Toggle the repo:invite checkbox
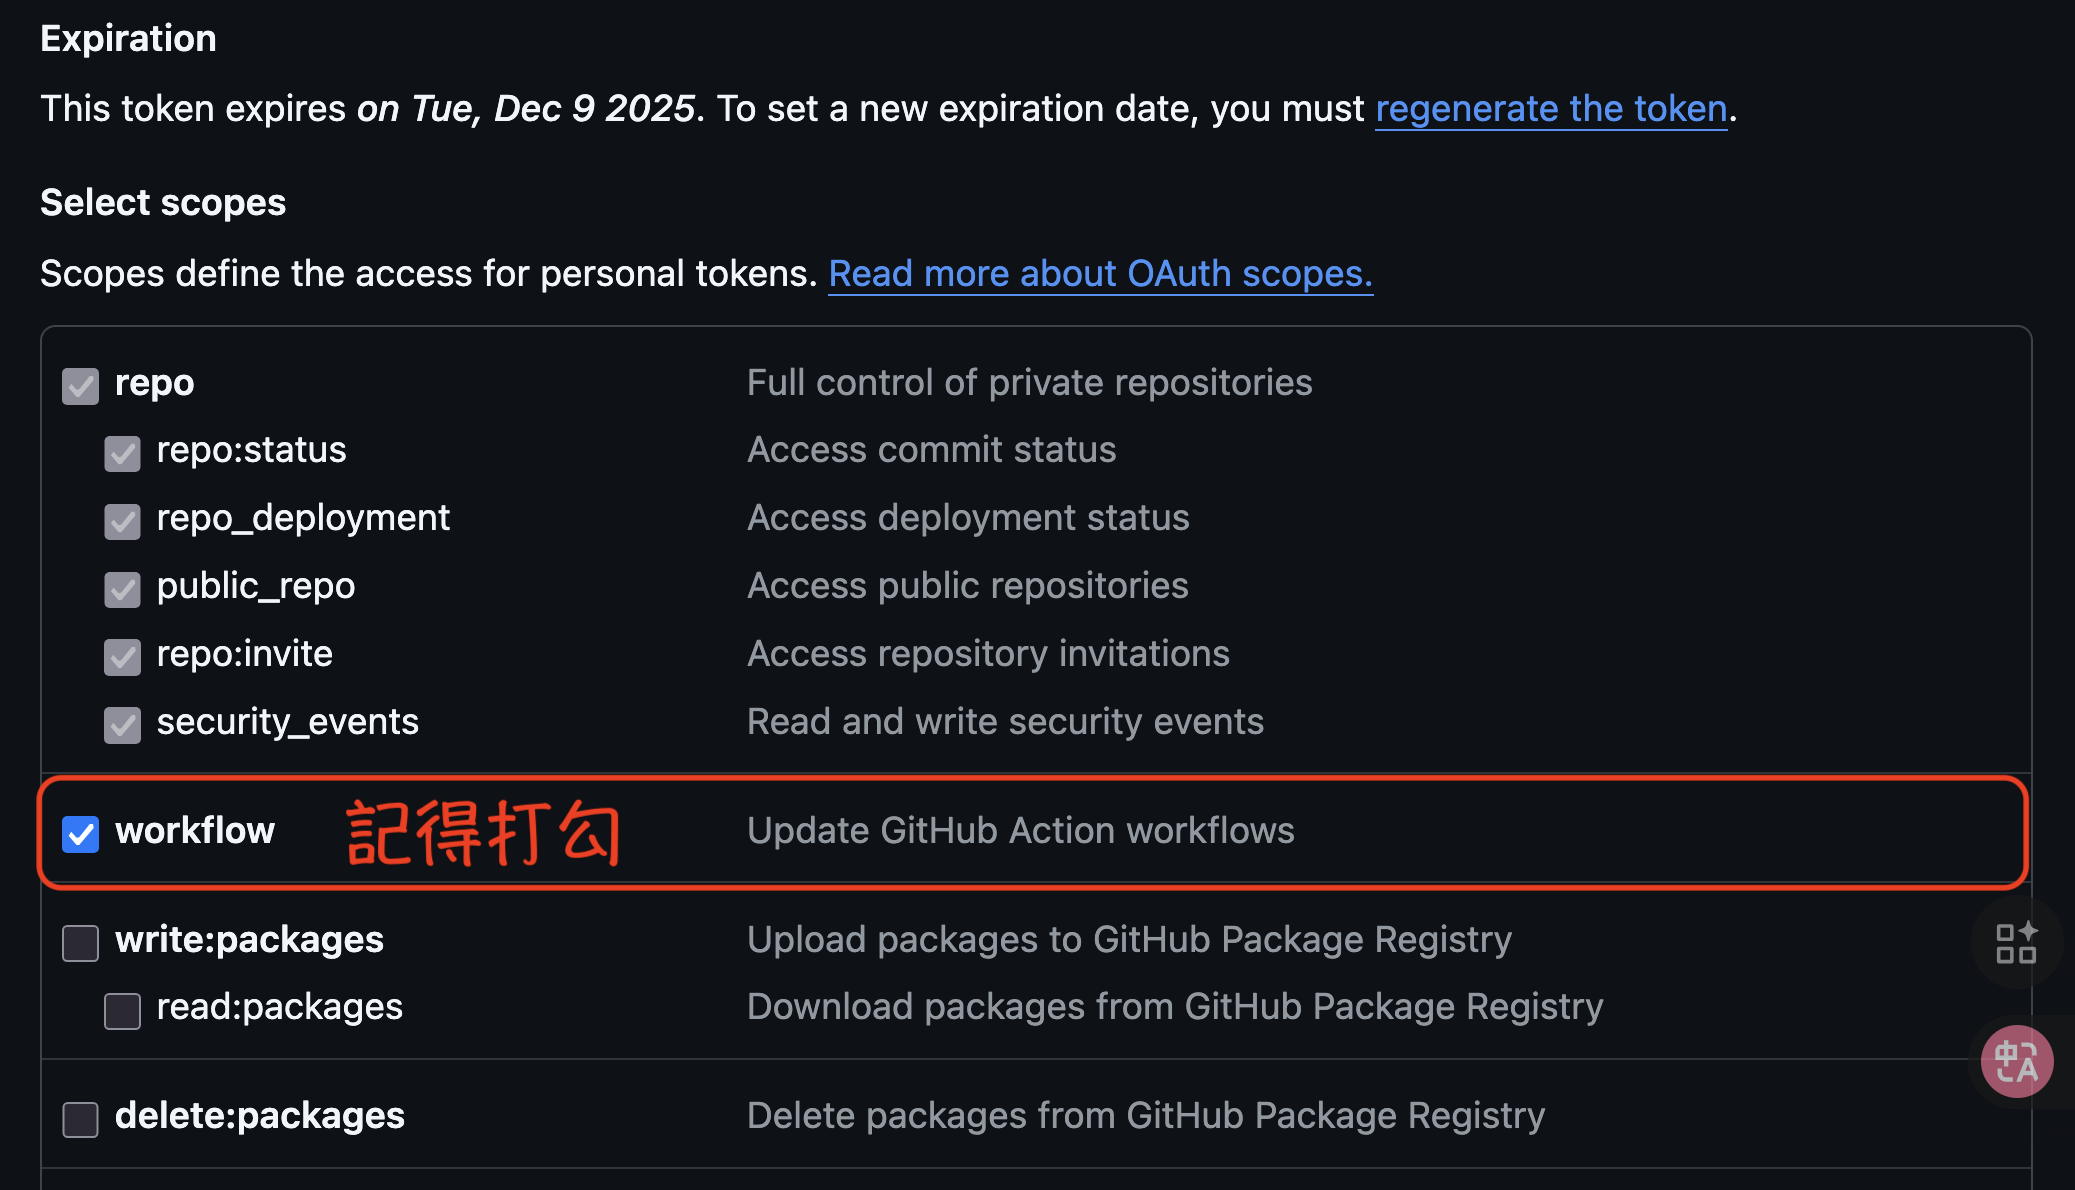The image size is (2075, 1190). coord(122,657)
